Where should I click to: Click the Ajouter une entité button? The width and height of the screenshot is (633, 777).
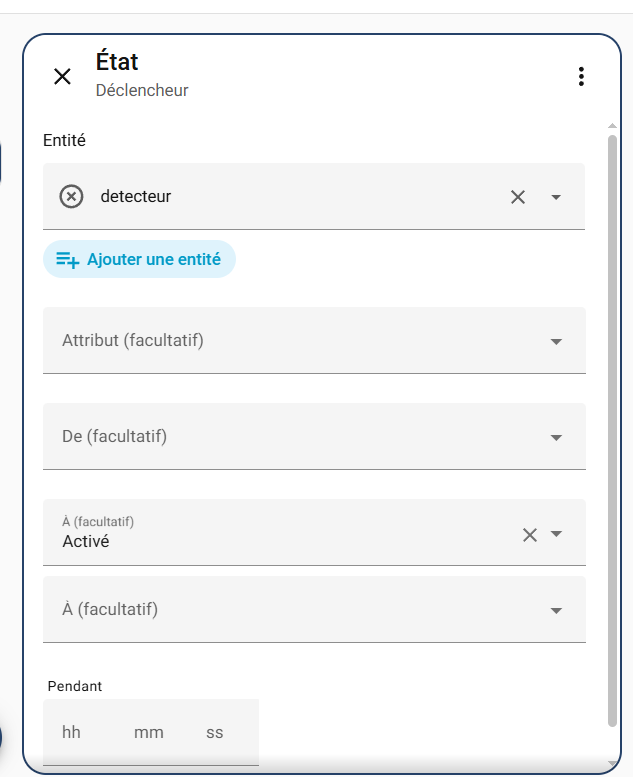pyautogui.click(x=139, y=259)
